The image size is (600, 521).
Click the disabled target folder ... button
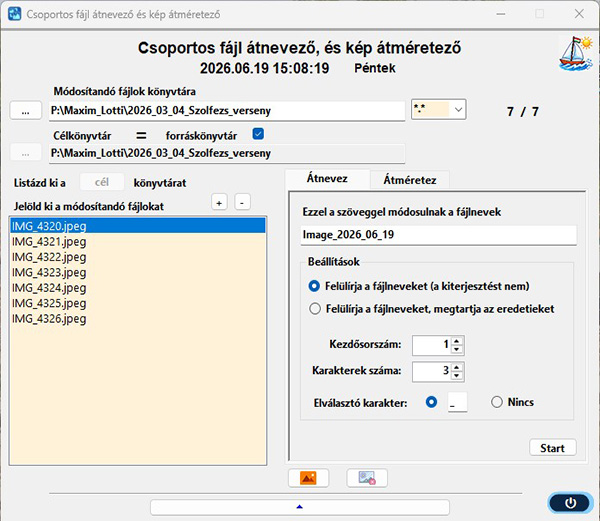[25, 153]
